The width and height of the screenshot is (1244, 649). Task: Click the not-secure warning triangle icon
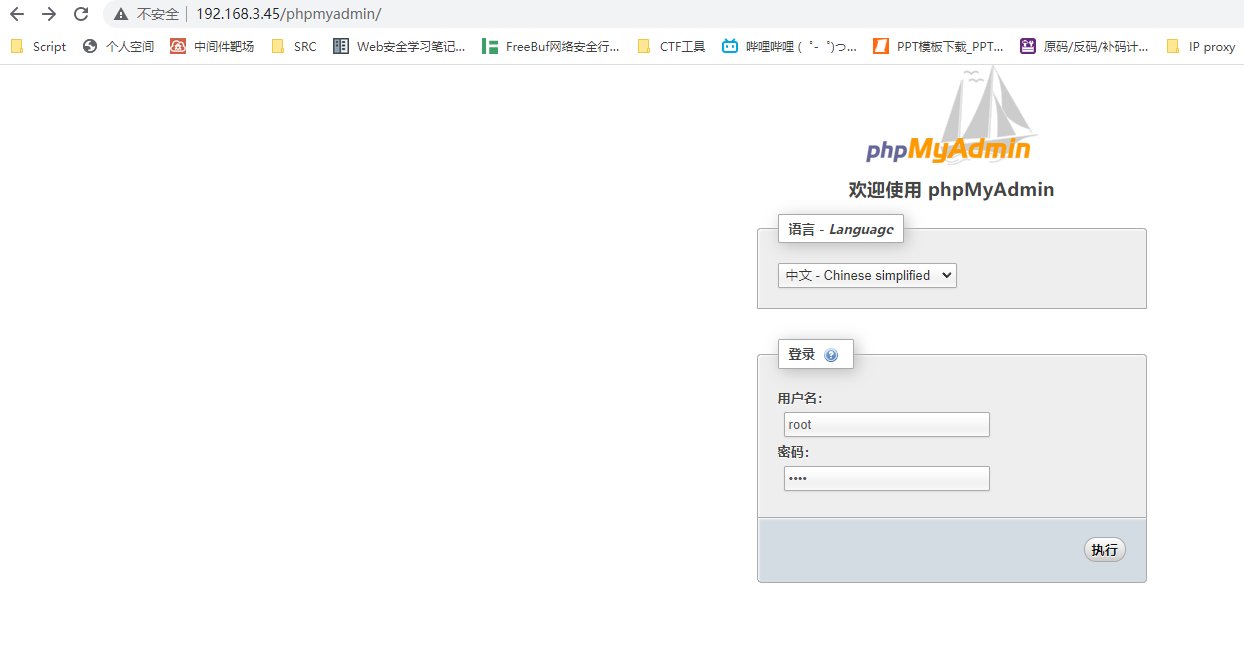coord(121,14)
